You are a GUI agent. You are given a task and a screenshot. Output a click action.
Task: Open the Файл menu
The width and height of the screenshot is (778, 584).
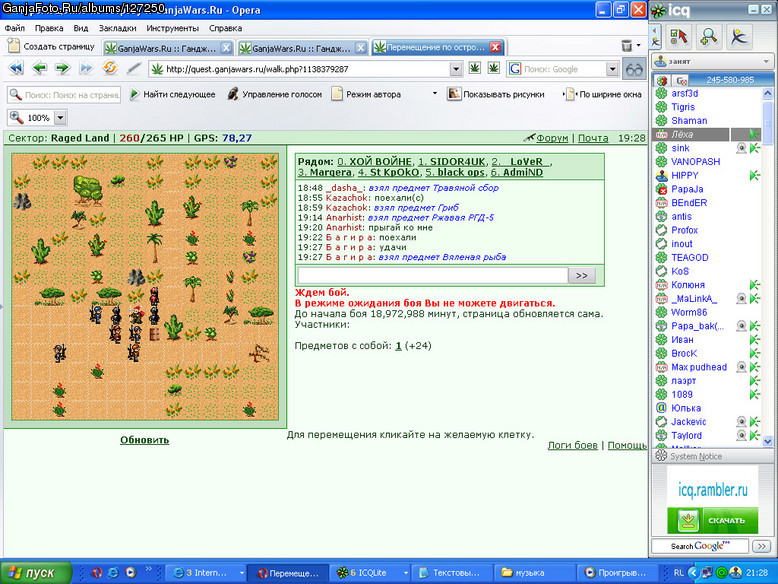click(x=15, y=28)
